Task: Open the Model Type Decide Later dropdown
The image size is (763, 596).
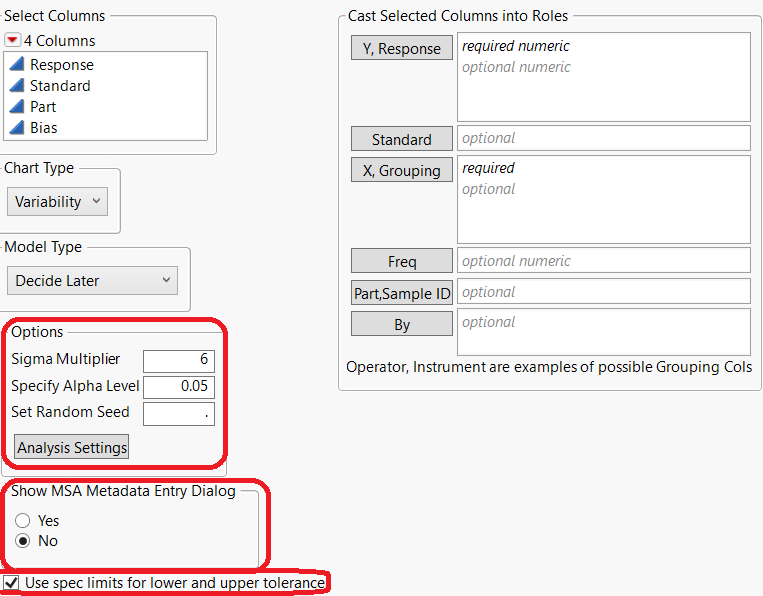Action: (x=92, y=280)
